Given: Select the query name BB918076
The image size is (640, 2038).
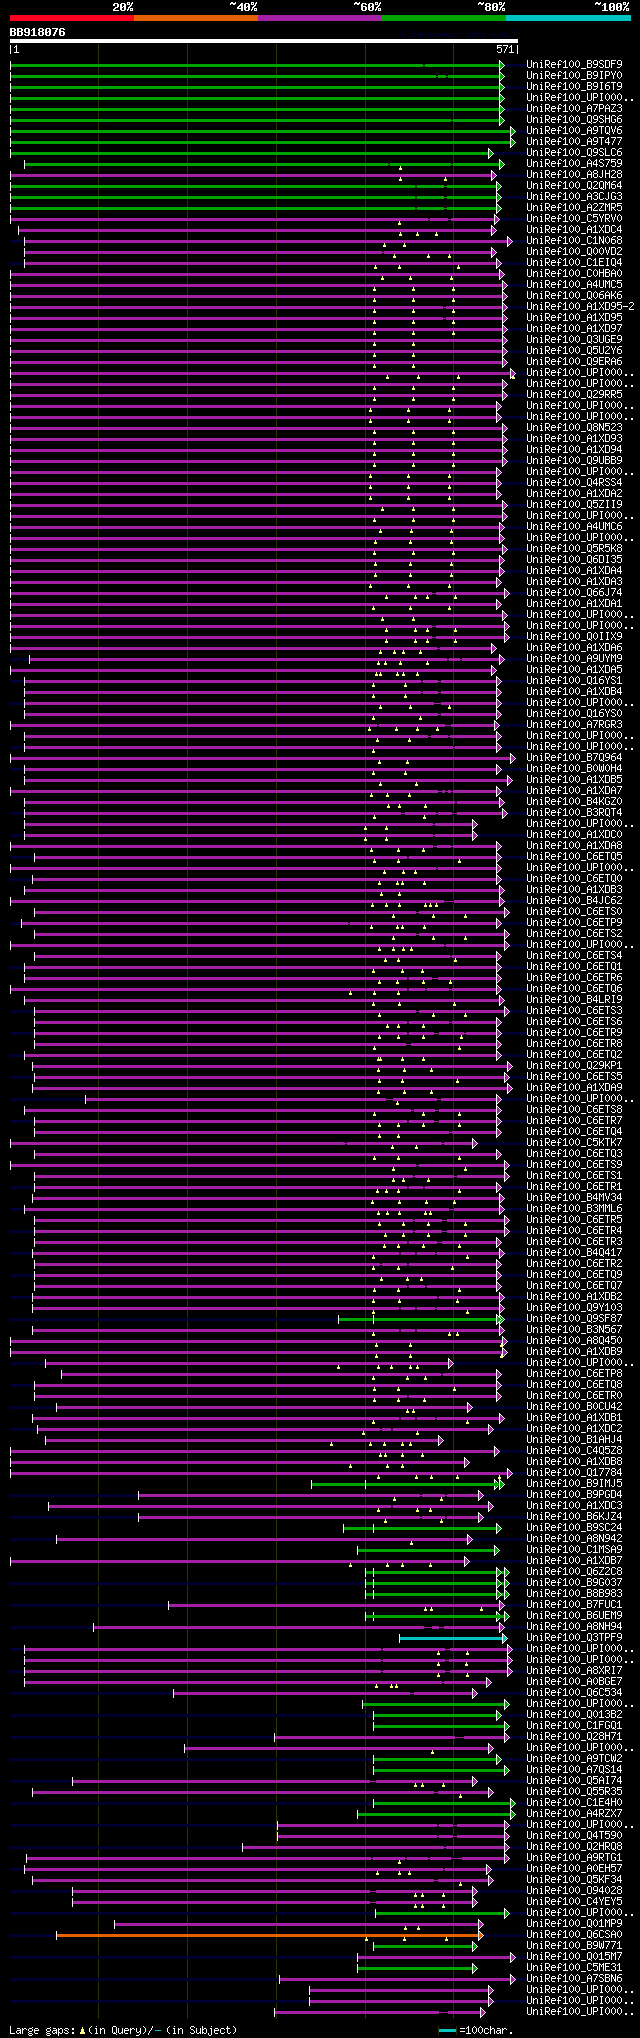Looking at the screenshot, I should pos(38,32).
